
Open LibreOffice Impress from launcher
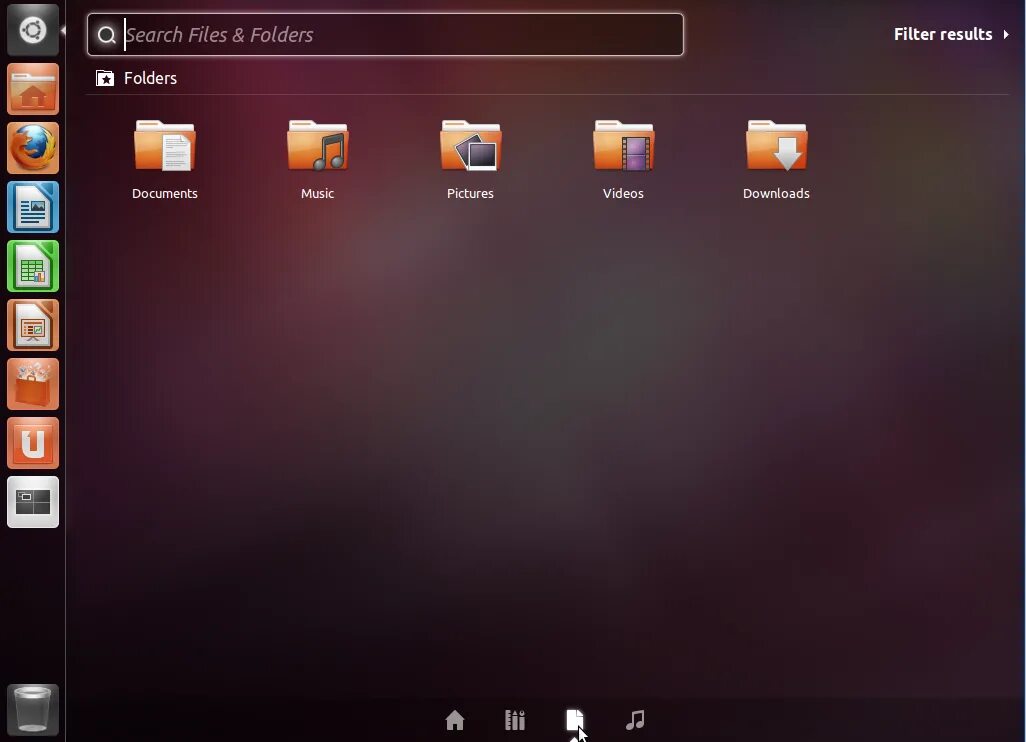[33, 325]
